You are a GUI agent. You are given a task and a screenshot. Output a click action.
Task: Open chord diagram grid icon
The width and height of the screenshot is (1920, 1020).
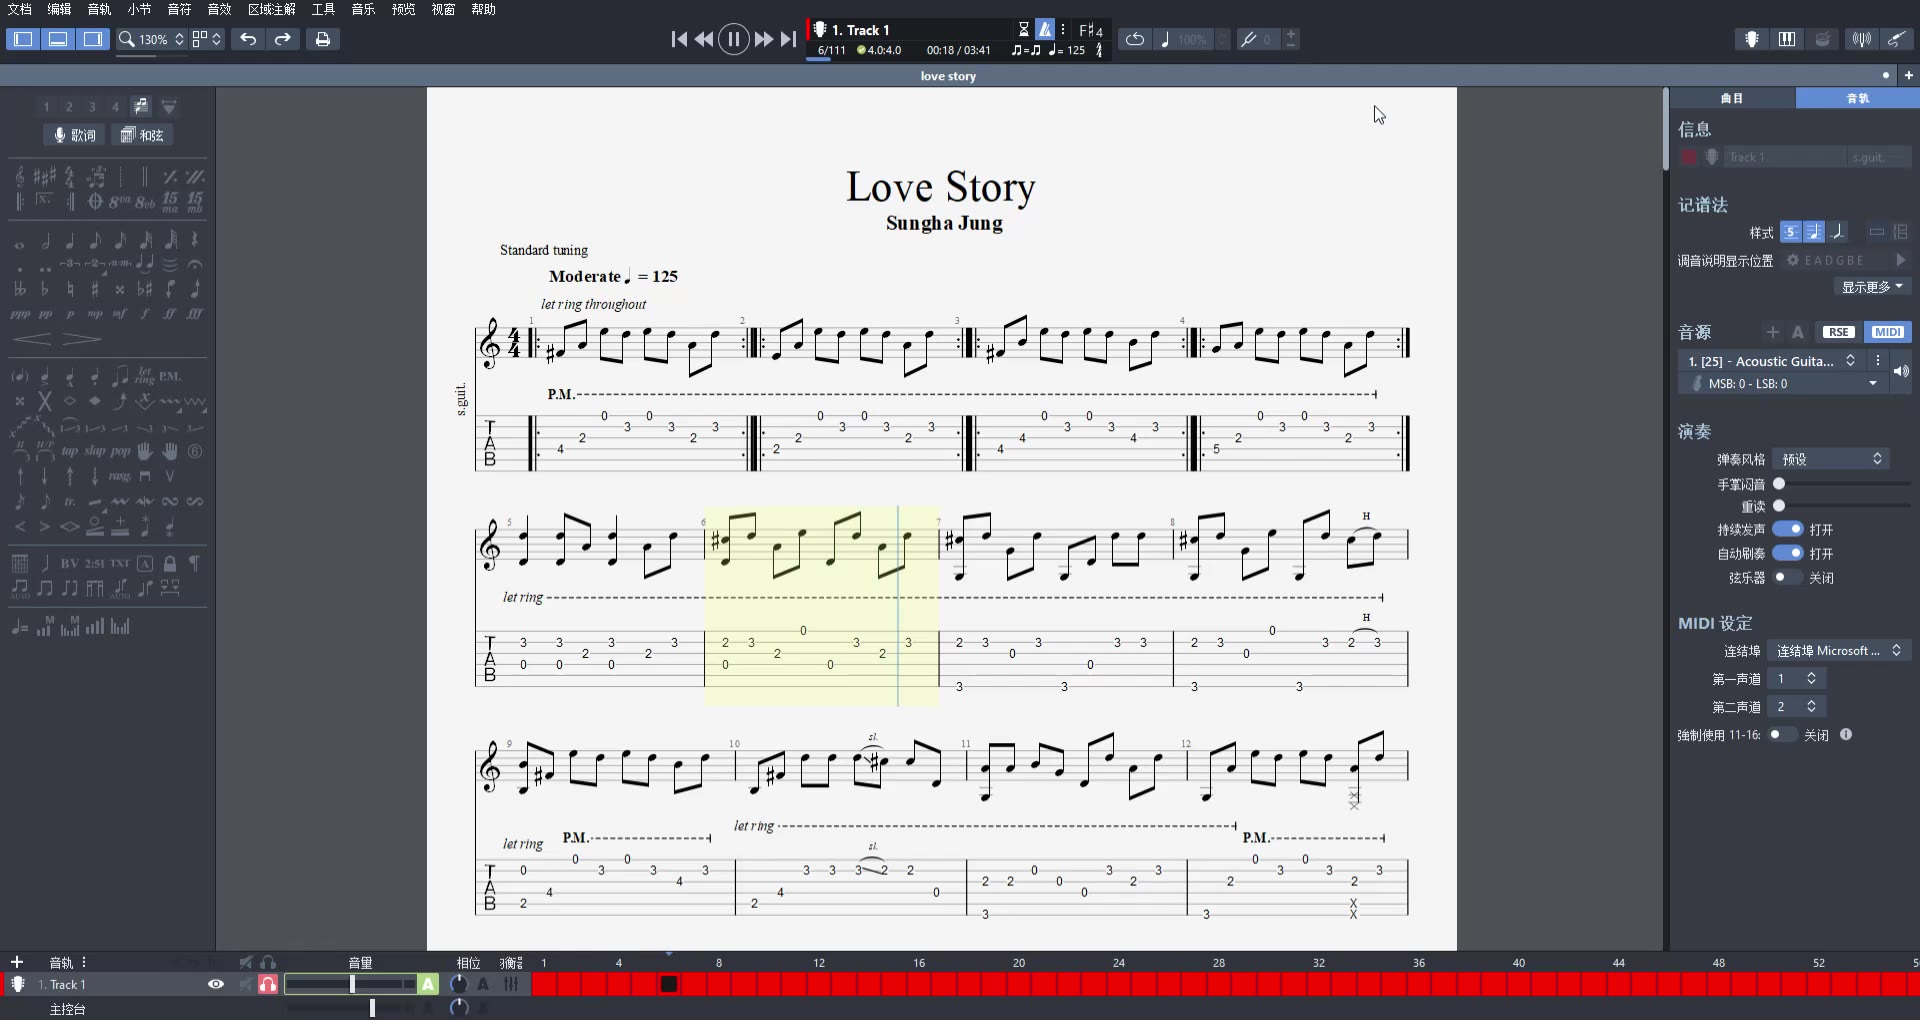pyautogui.click(x=20, y=563)
